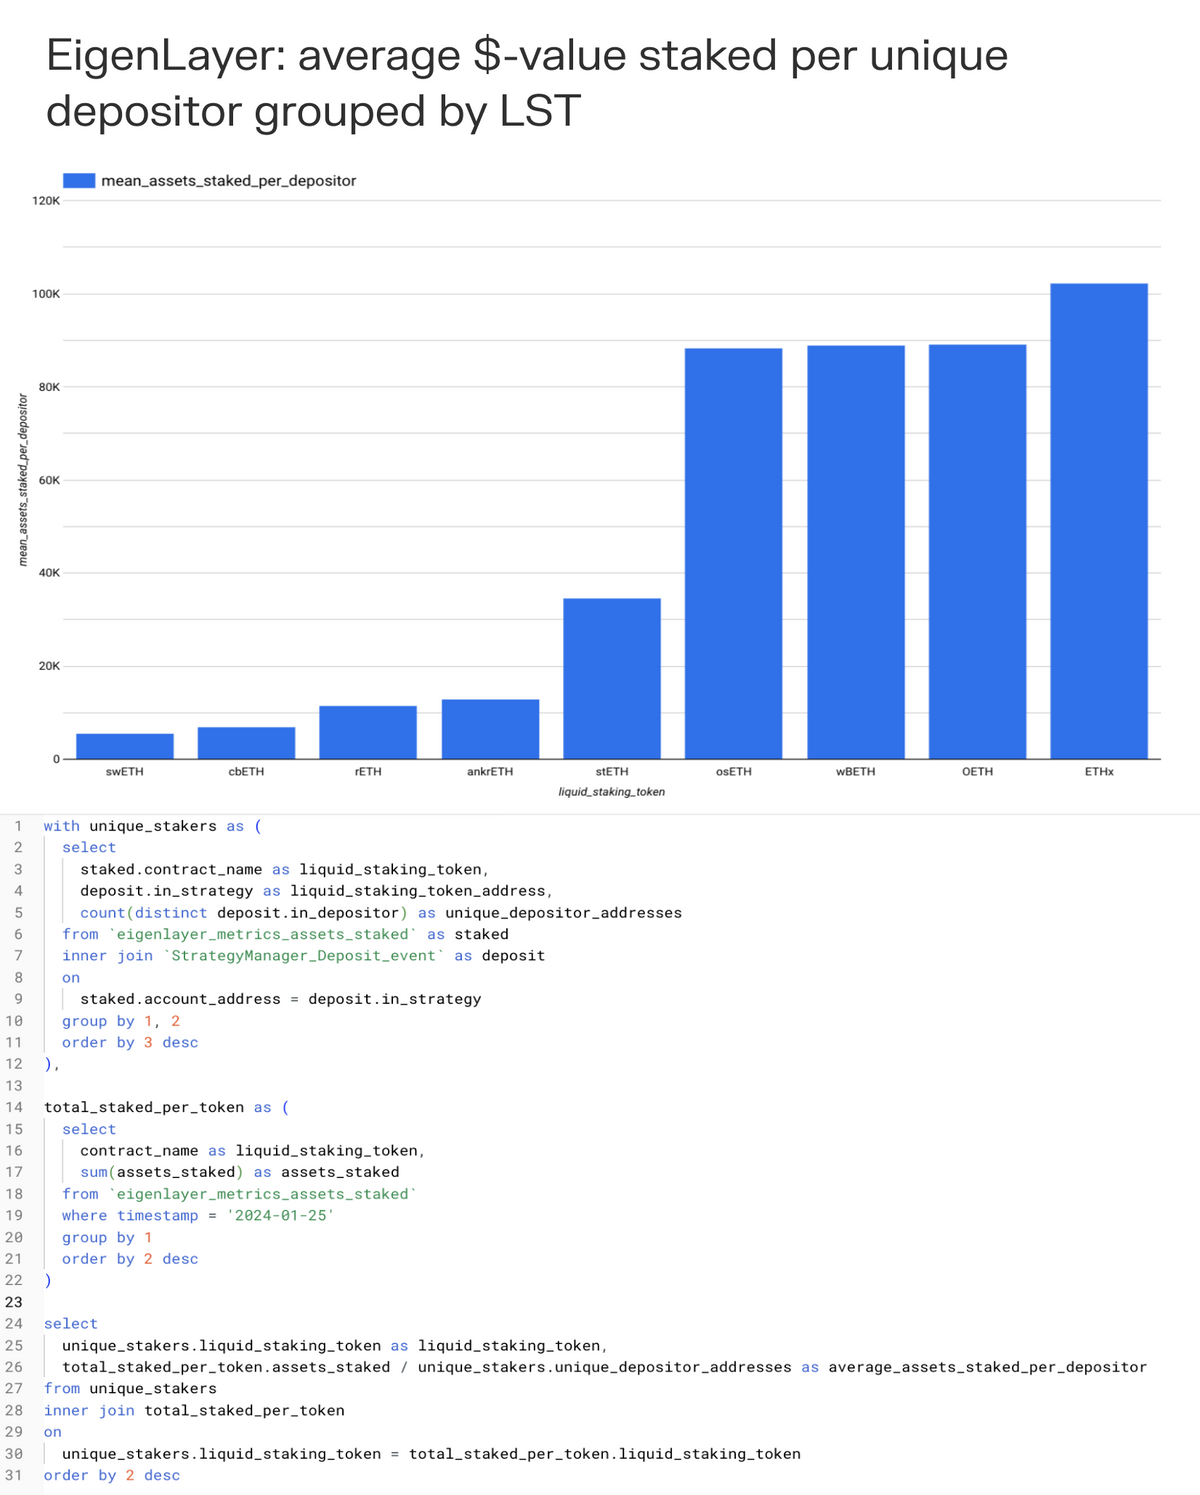The height and width of the screenshot is (1495, 1200).
Task: Click the chart title beginning with EigenLayer
Action: click(527, 83)
